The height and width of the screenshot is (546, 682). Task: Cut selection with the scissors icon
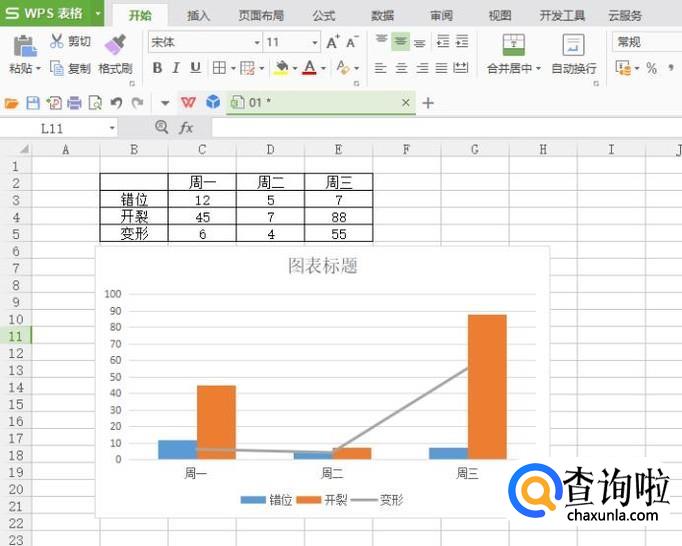click(x=57, y=41)
